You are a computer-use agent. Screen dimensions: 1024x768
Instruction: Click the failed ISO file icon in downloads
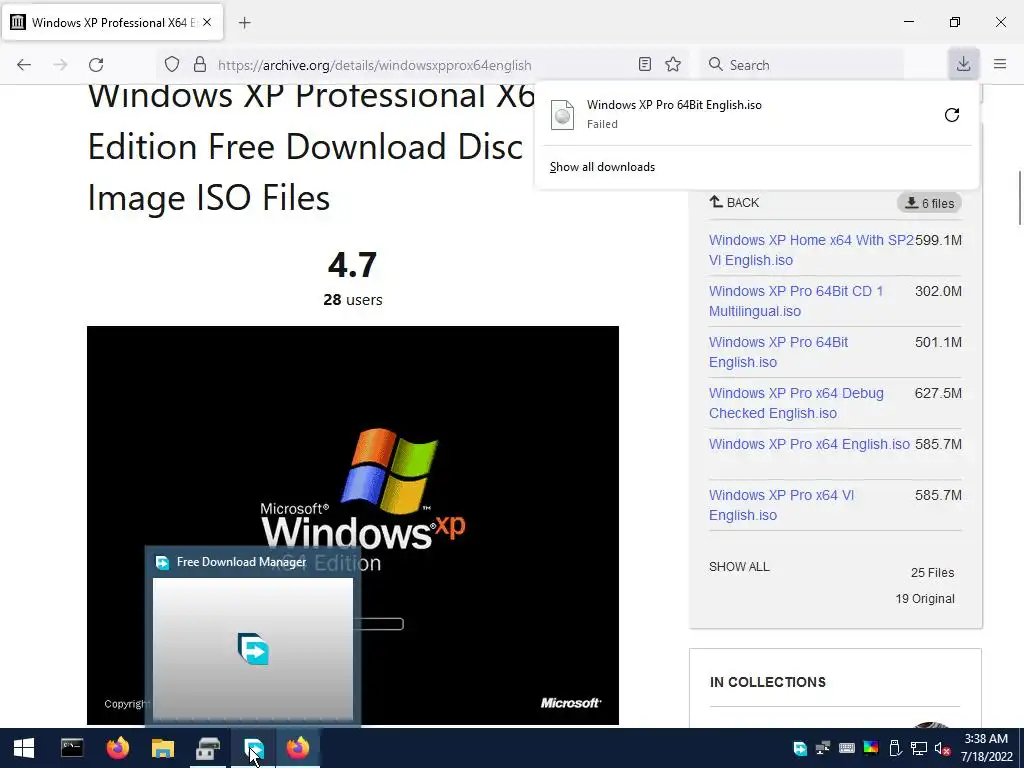click(562, 115)
